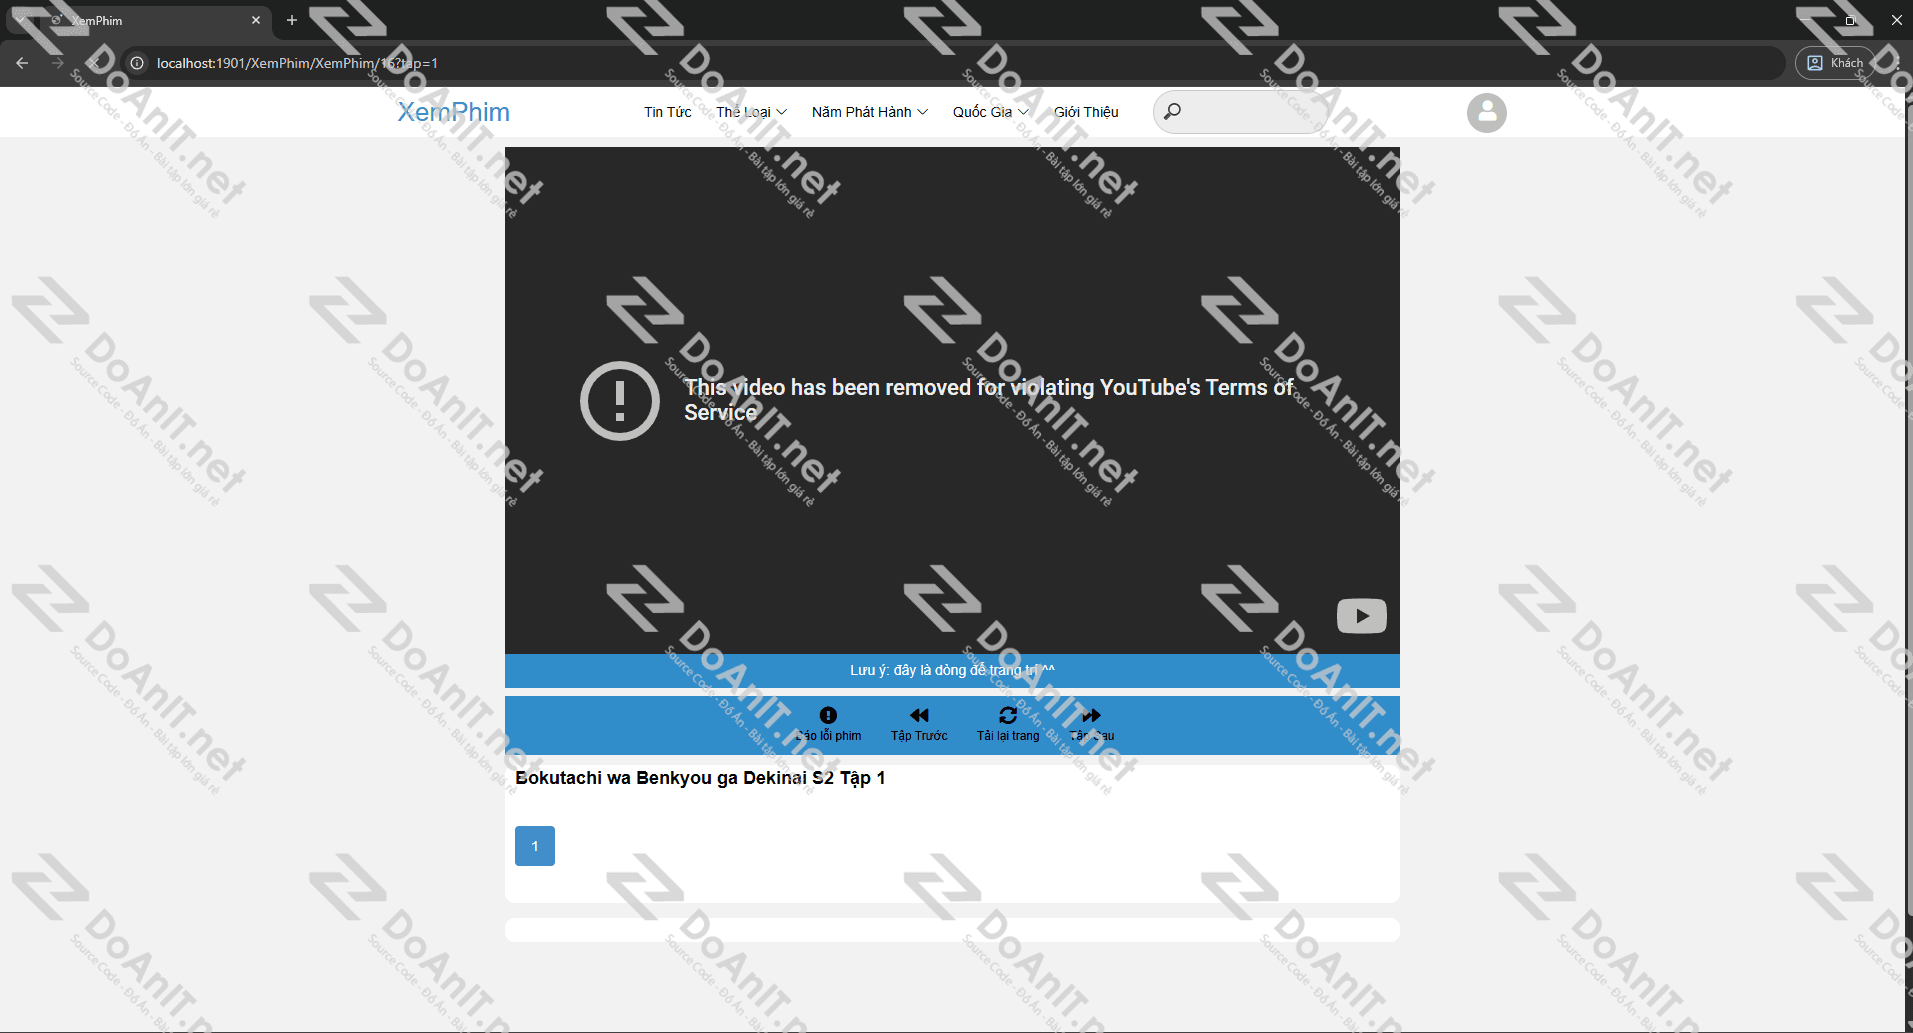Open the Giới Thiệu page
1913x1033 pixels.
pyautogui.click(x=1086, y=112)
